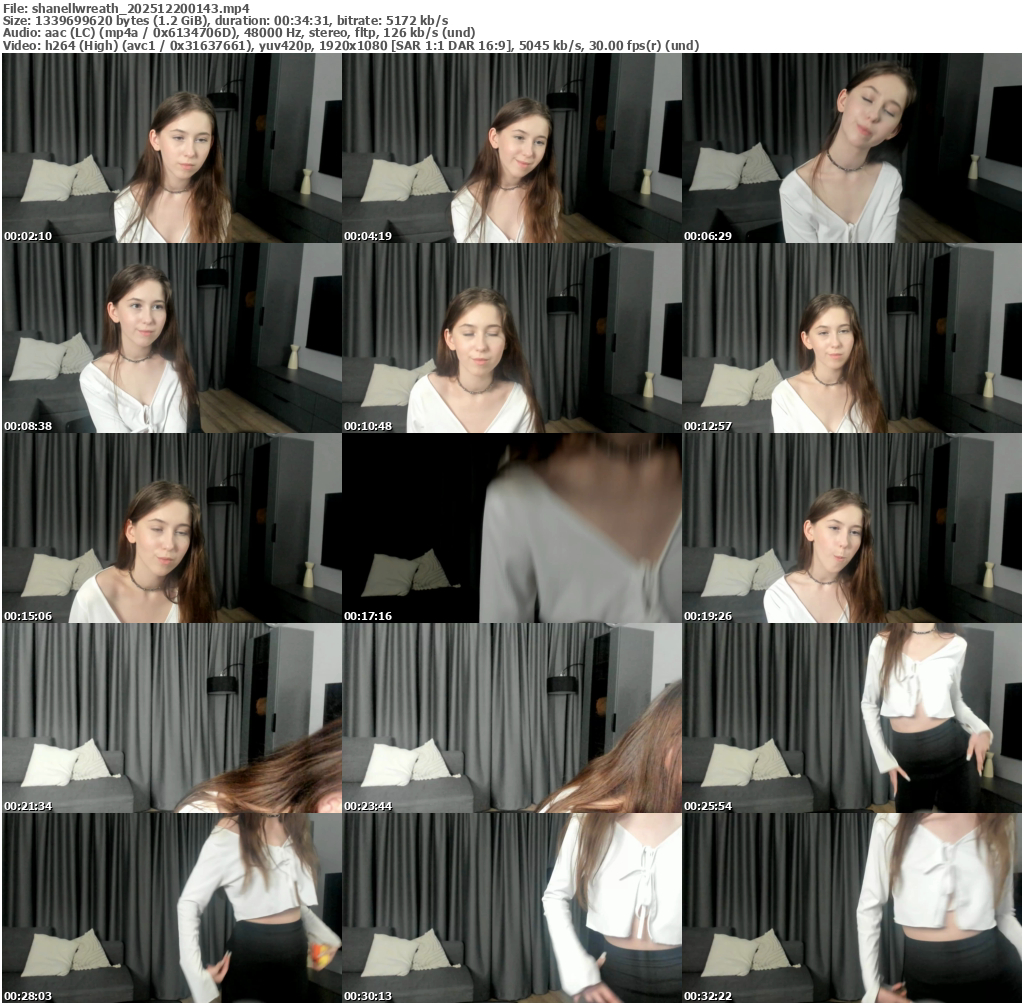
Task: Select the frame at 00:28:03
Action: [171, 908]
